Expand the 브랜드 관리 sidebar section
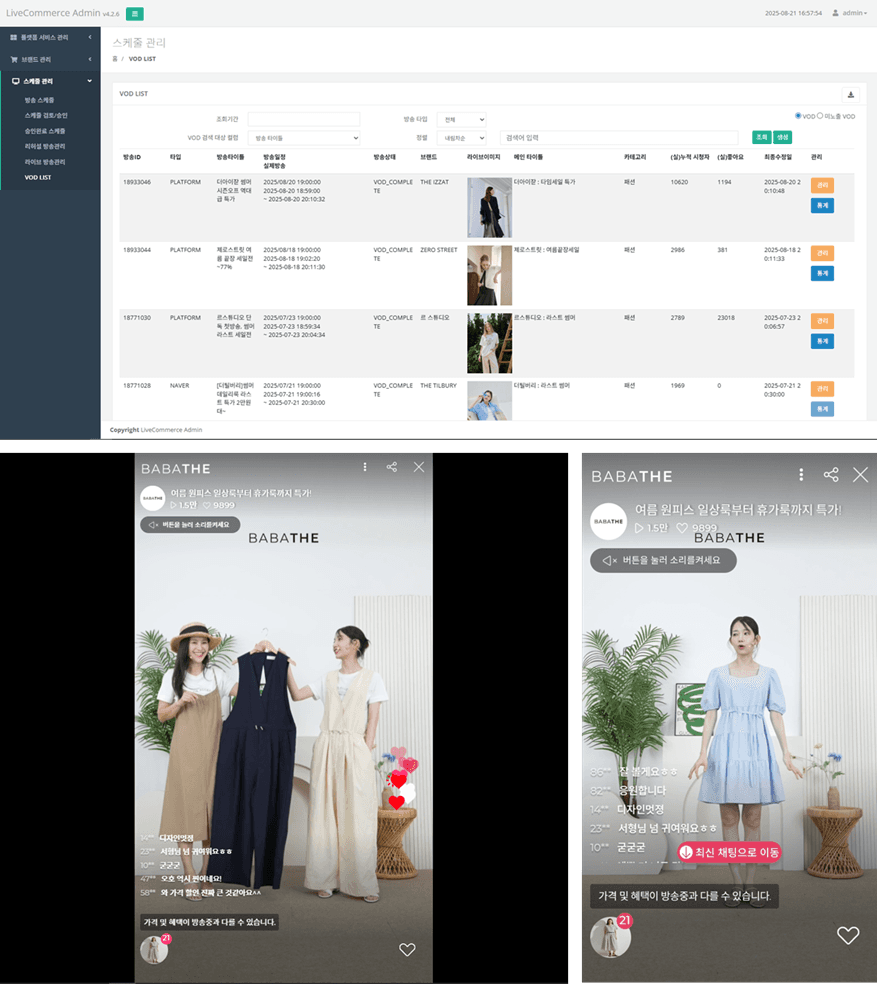877x984 pixels. (x=50, y=60)
